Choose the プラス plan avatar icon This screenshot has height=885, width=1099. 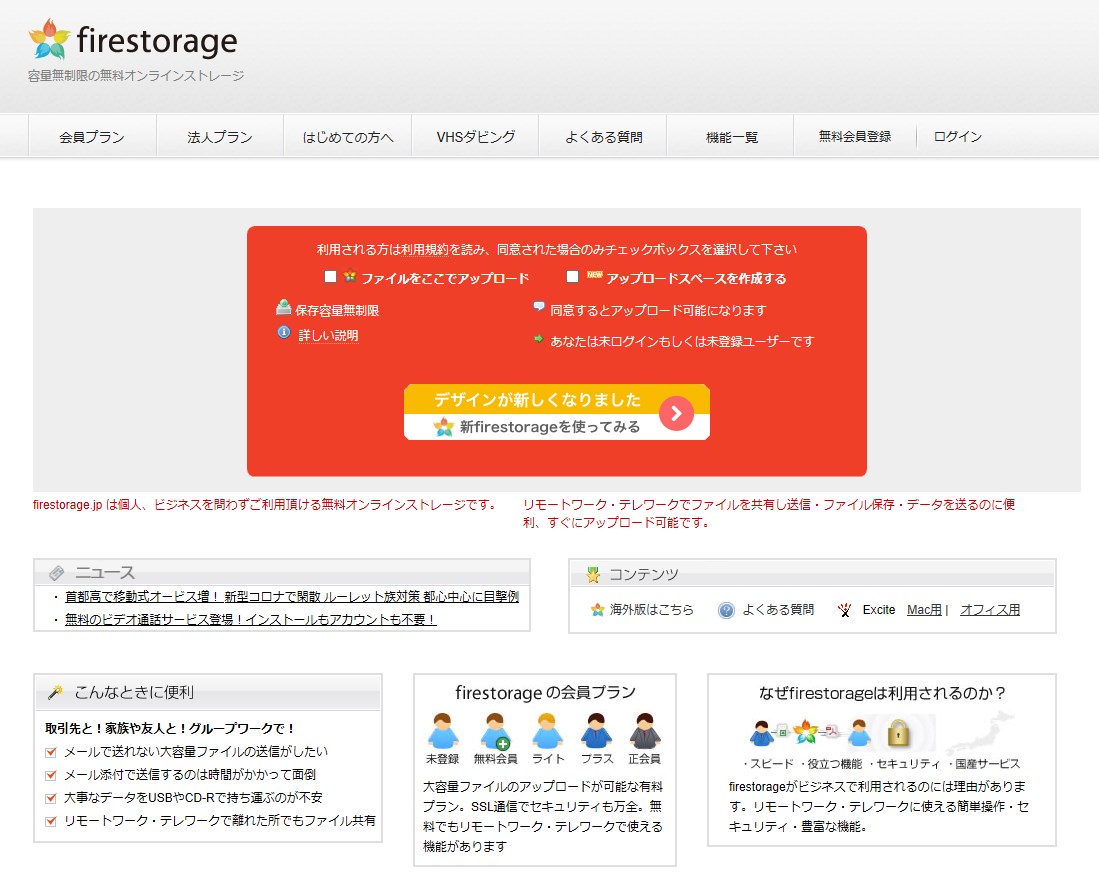(597, 732)
